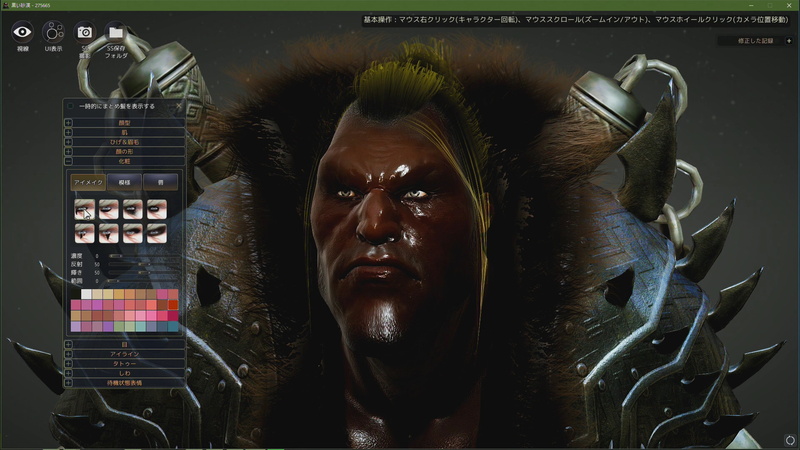The width and height of the screenshot is (800, 450).
Task: Switch to the tab right of 模様
Action: coord(160,182)
